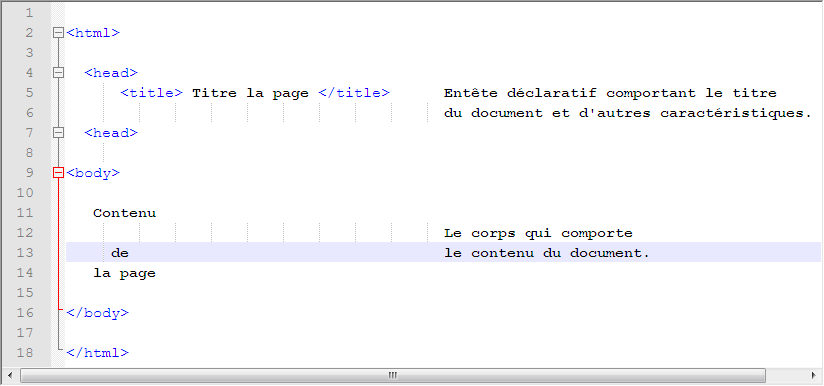Click line number 18 in the margin
This screenshot has width=824, height=386.
pos(25,353)
